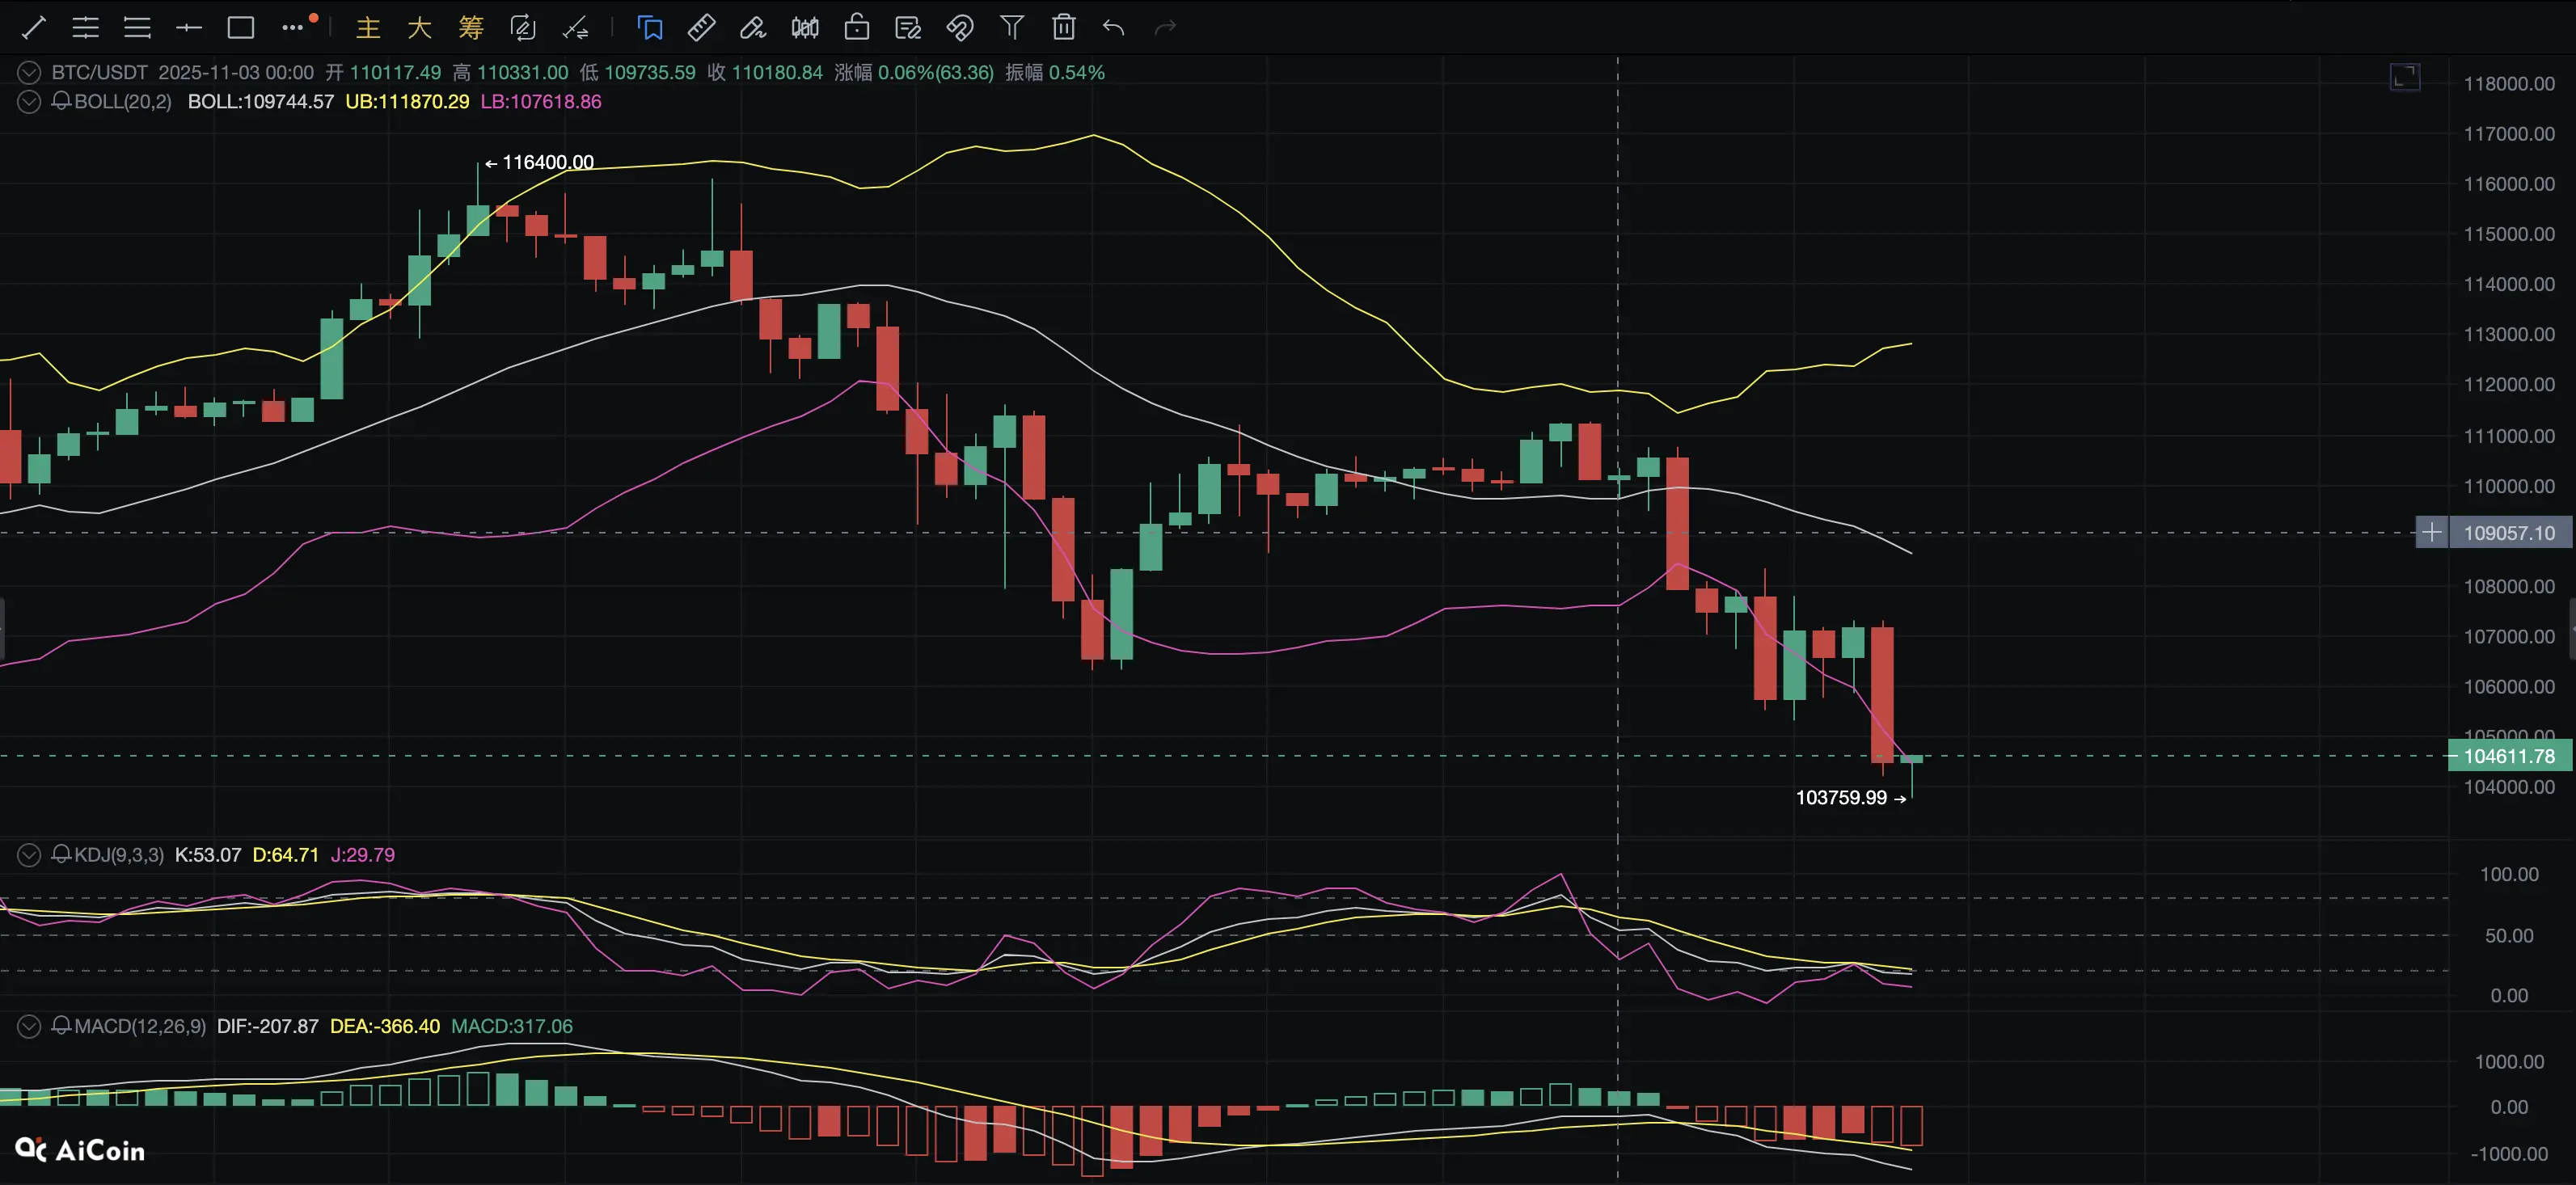Viewport: 2576px width, 1185px height.
Task: Select the trend line drawing tool
Action: 34,27
